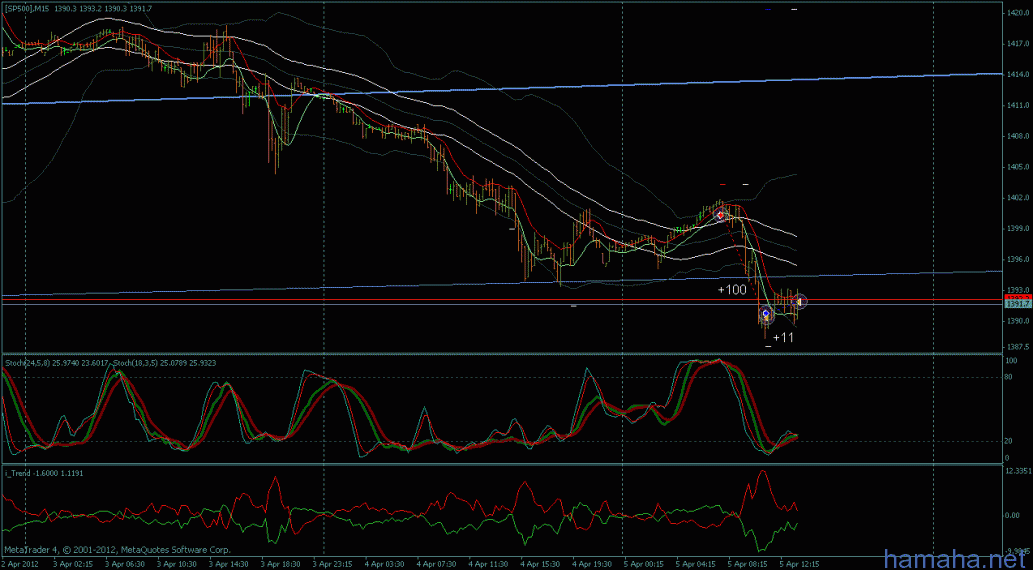Select the red diamond sell marker near 1400
The height and width of the screenshot is (570, 1033).
click(x=720, y=215)
